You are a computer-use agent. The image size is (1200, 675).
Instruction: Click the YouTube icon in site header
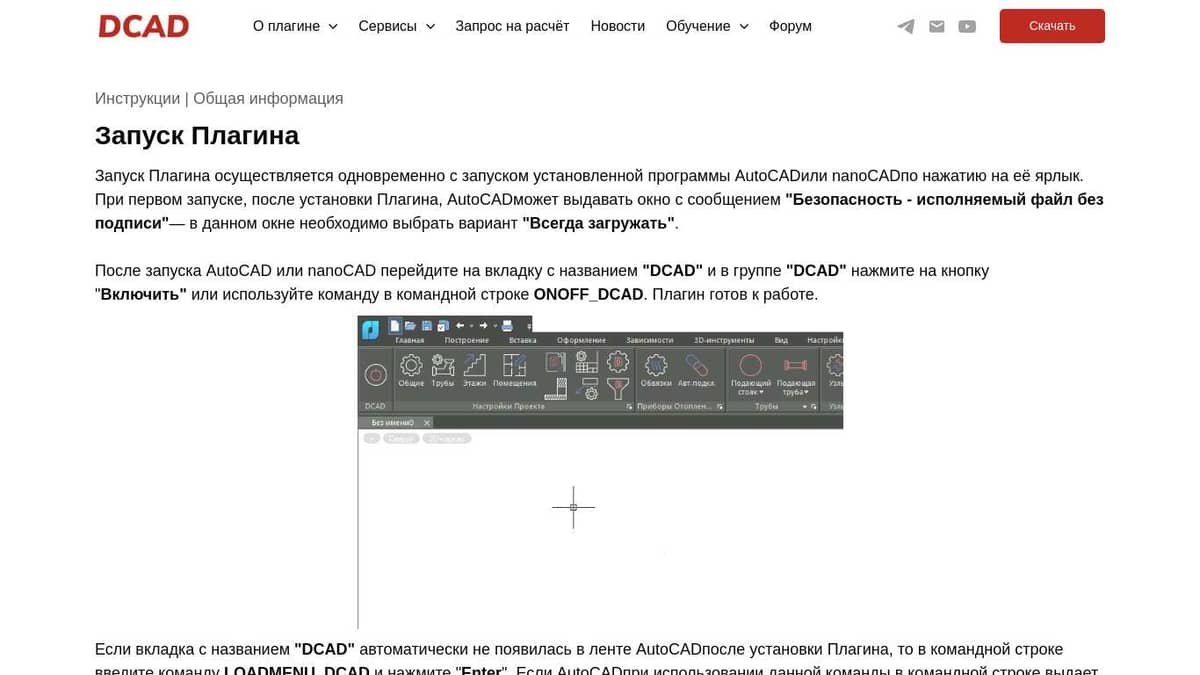[x=967, y=26]
